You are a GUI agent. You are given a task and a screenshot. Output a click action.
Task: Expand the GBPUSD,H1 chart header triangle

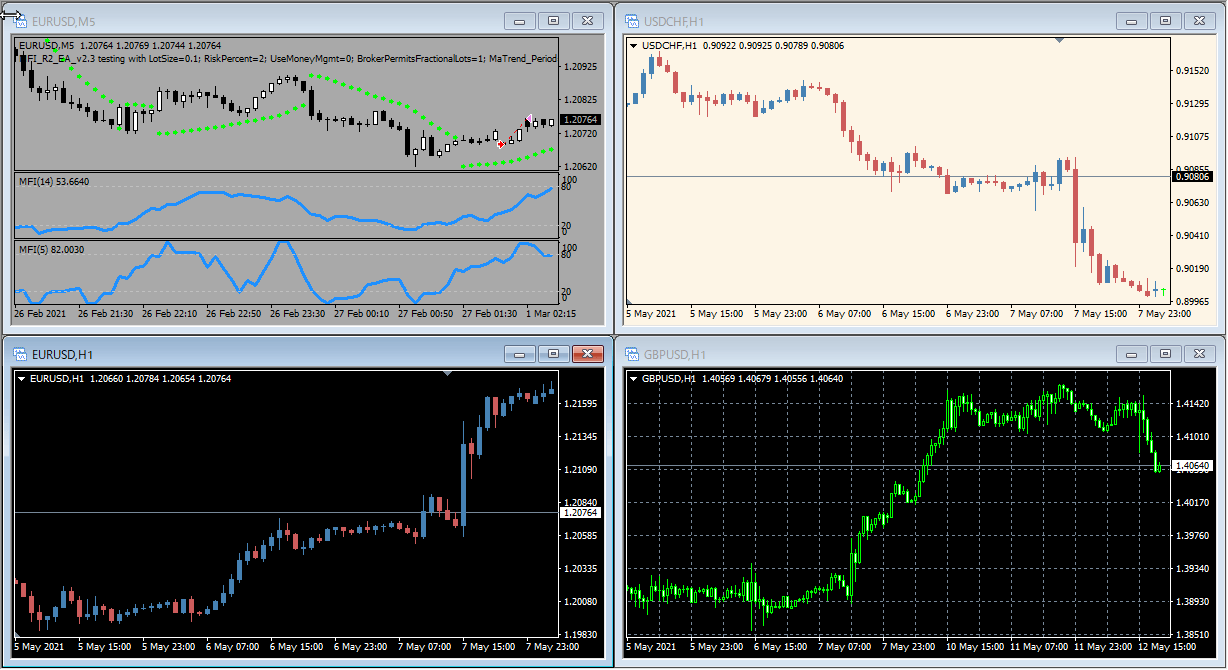(634, 379)
